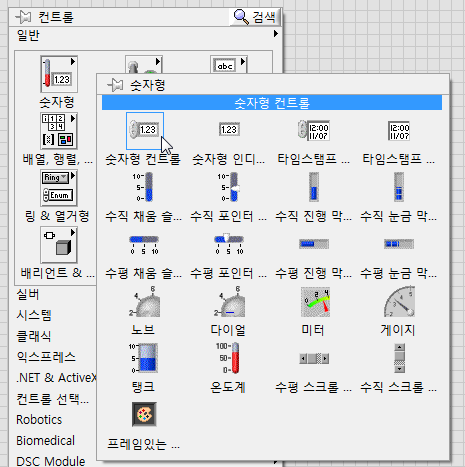This screenshot has height=467, width=465.
Task: Choose the 온도계 thermometer control
Action: (x=228, y=358)
